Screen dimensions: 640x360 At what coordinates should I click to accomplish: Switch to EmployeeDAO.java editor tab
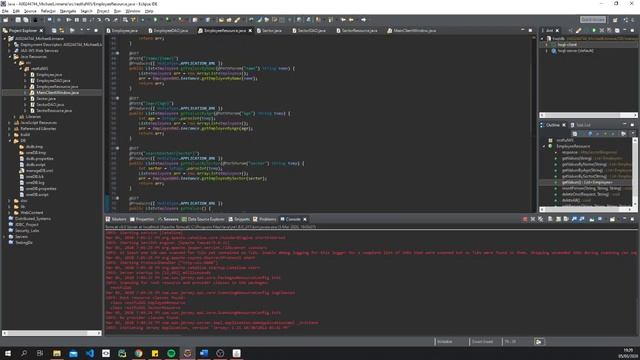coord(170,31)
